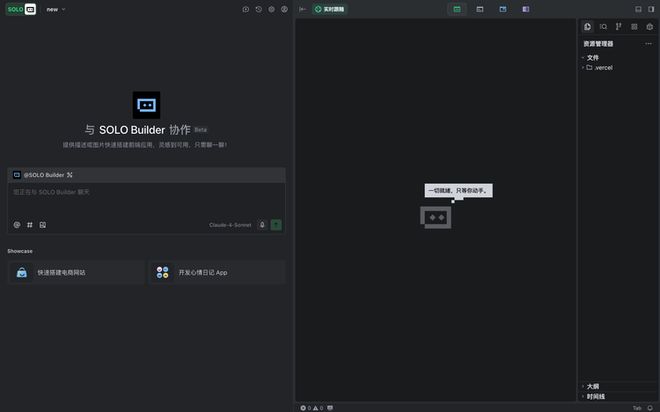
Task: Open the 'new' project dropdown
Action: coord(56,9)
